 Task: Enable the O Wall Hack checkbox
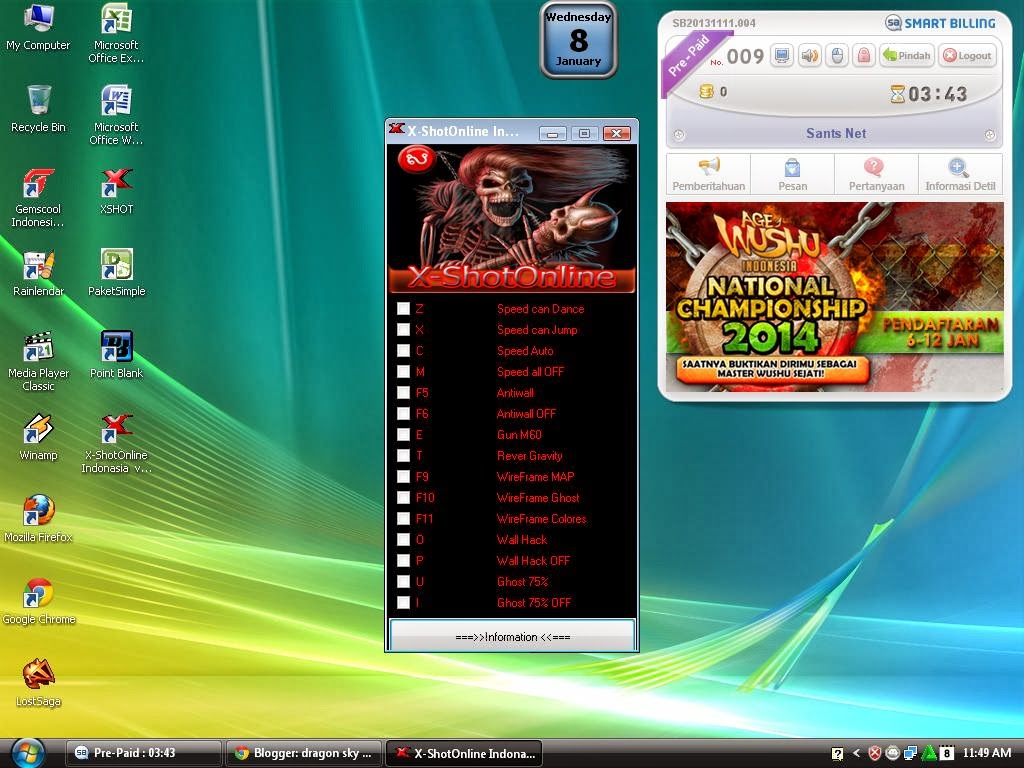click(x=404, y=539)
